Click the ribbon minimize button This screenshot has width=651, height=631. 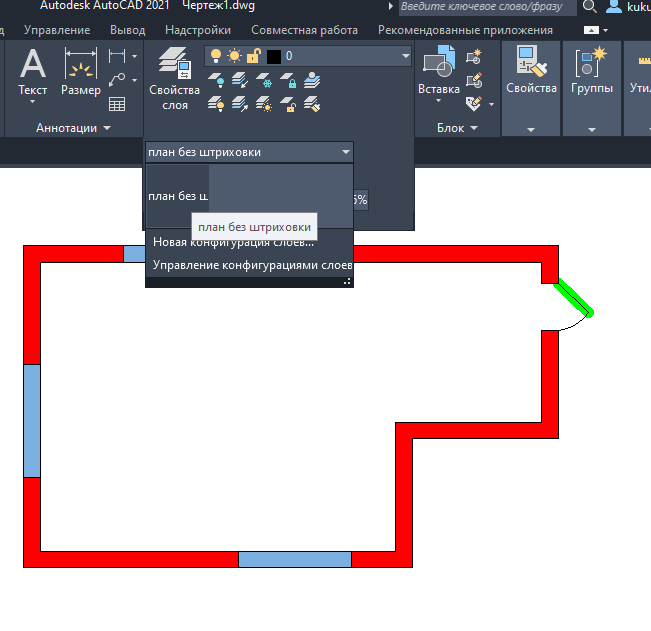(591, 30)
